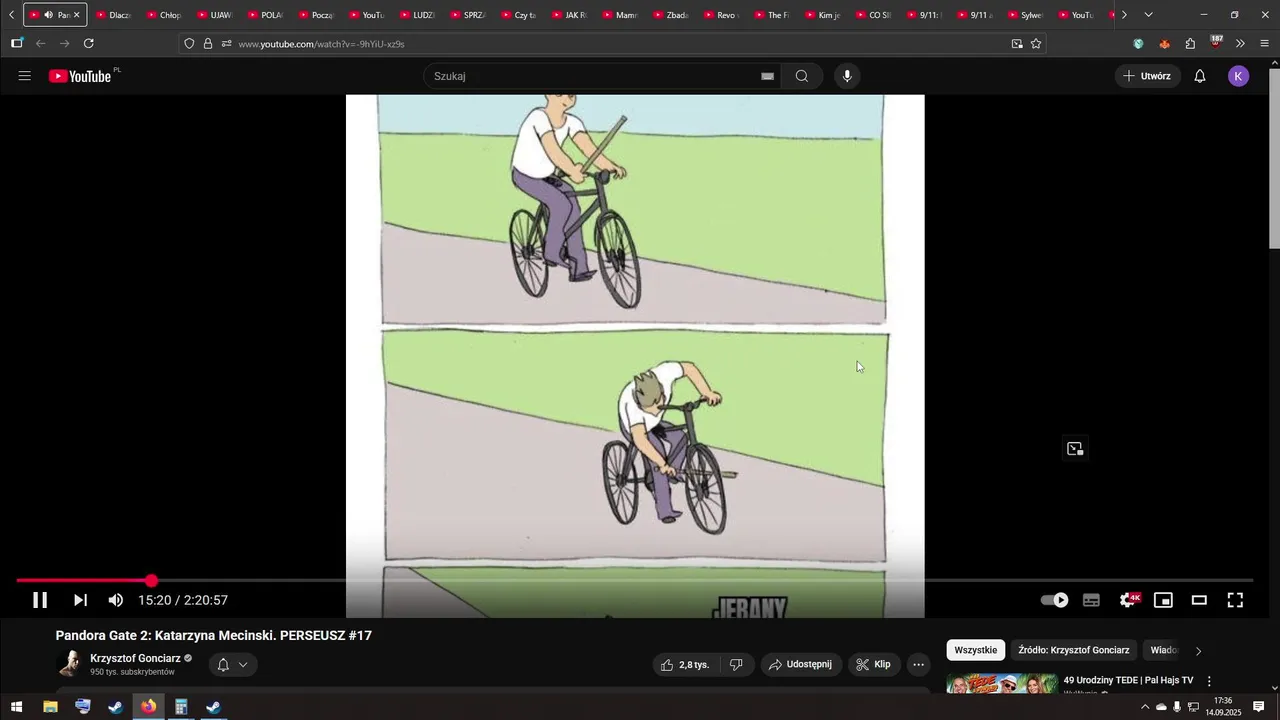The width and height of the screenshot is (1280, 720).
Task: Open options for 49 Urodziny TEDE video
Action: click(1209, 681)
